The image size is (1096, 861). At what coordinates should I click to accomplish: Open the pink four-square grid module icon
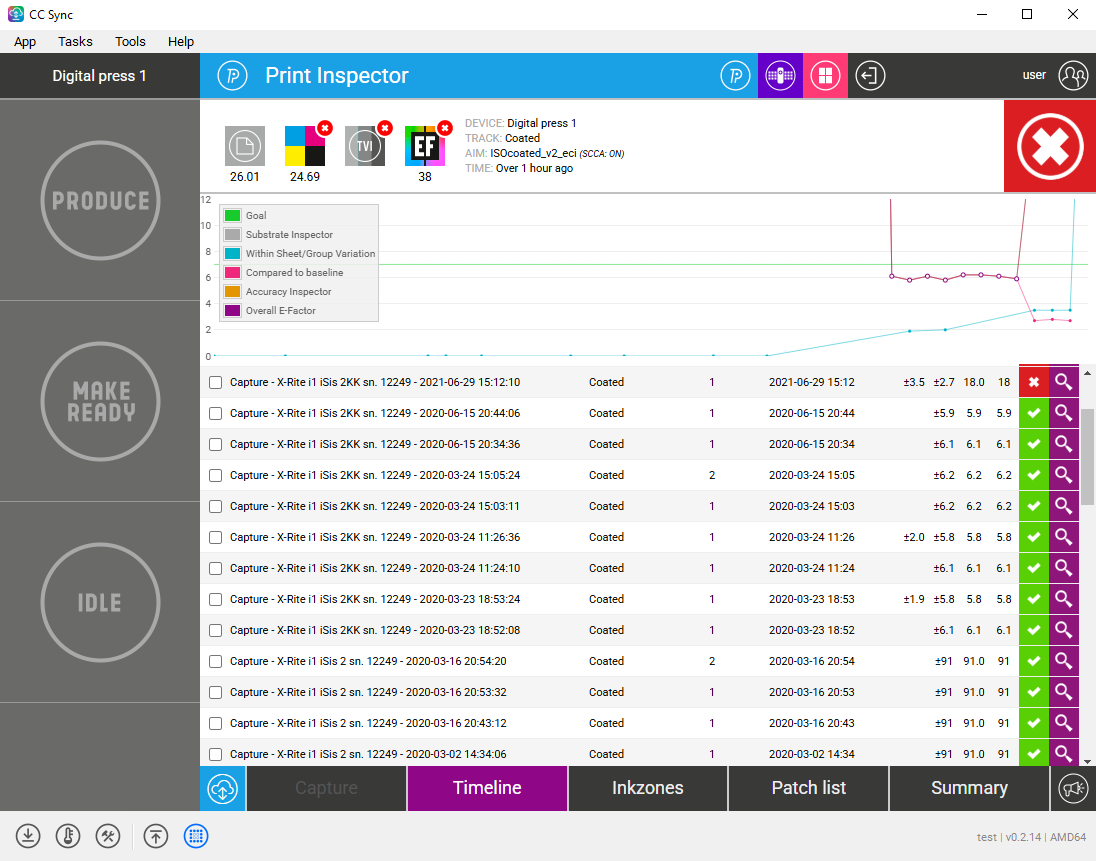[x=825, y=75]
